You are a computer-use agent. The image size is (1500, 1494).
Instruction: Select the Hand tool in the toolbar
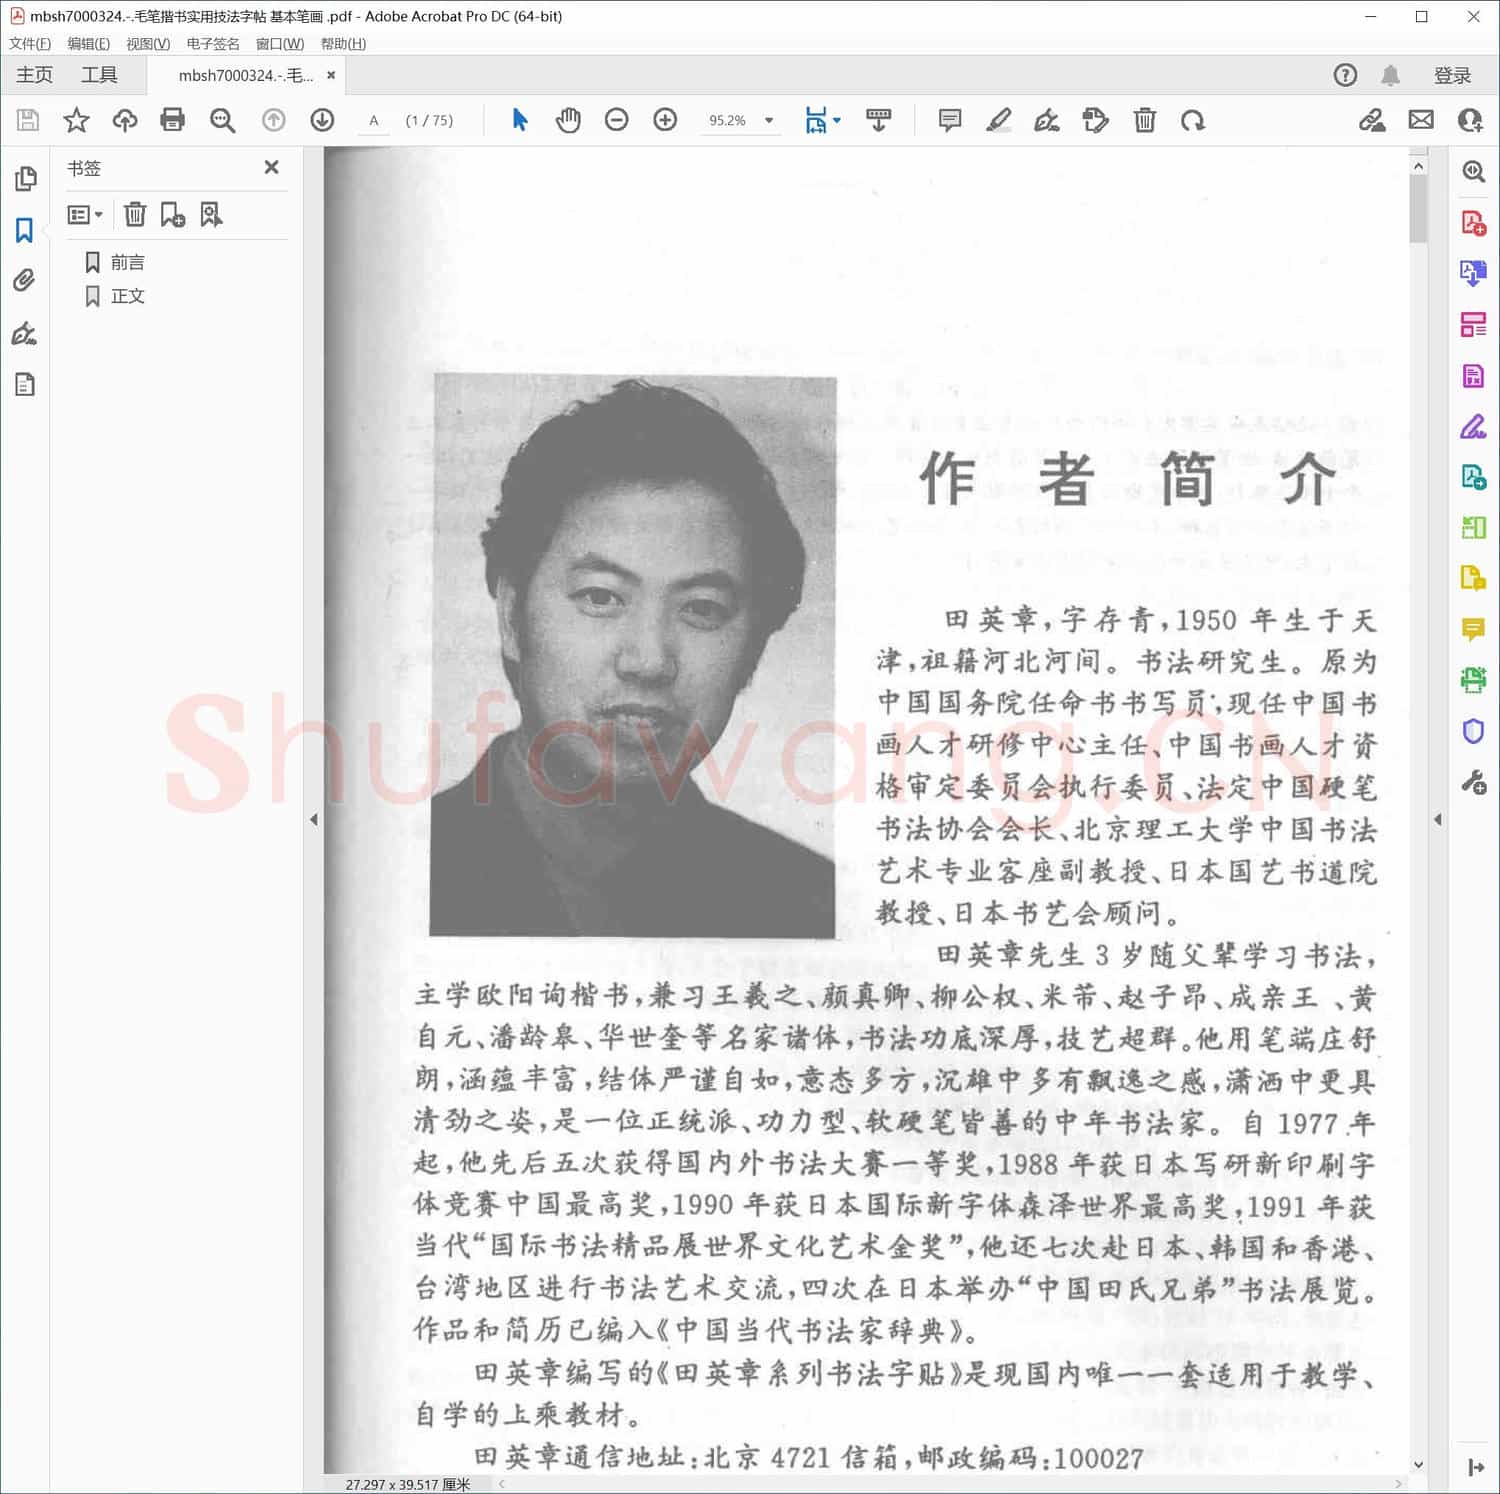tap(567, 119)
